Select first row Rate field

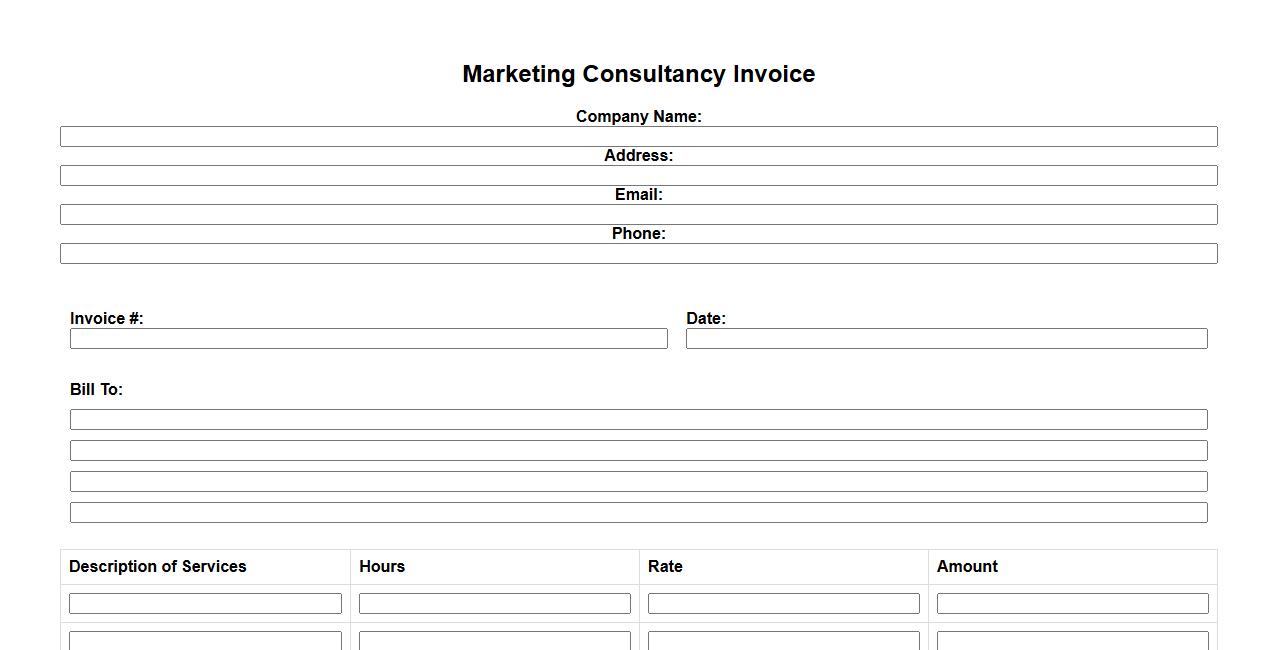[783, 604]
